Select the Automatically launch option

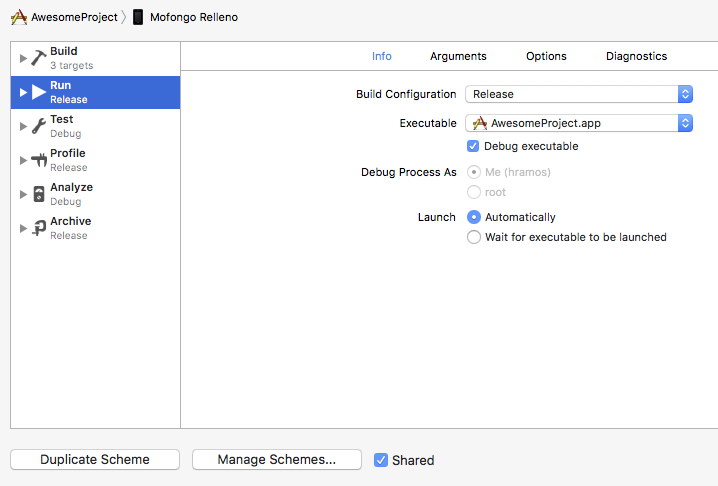474,217
